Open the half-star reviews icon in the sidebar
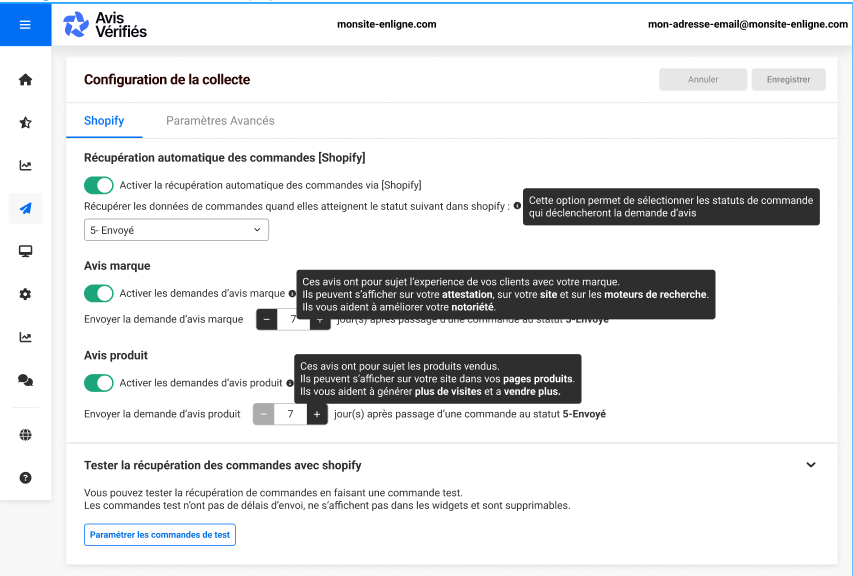Image resolution: width=853 pixels, height=576 pixels. (25, 123)
